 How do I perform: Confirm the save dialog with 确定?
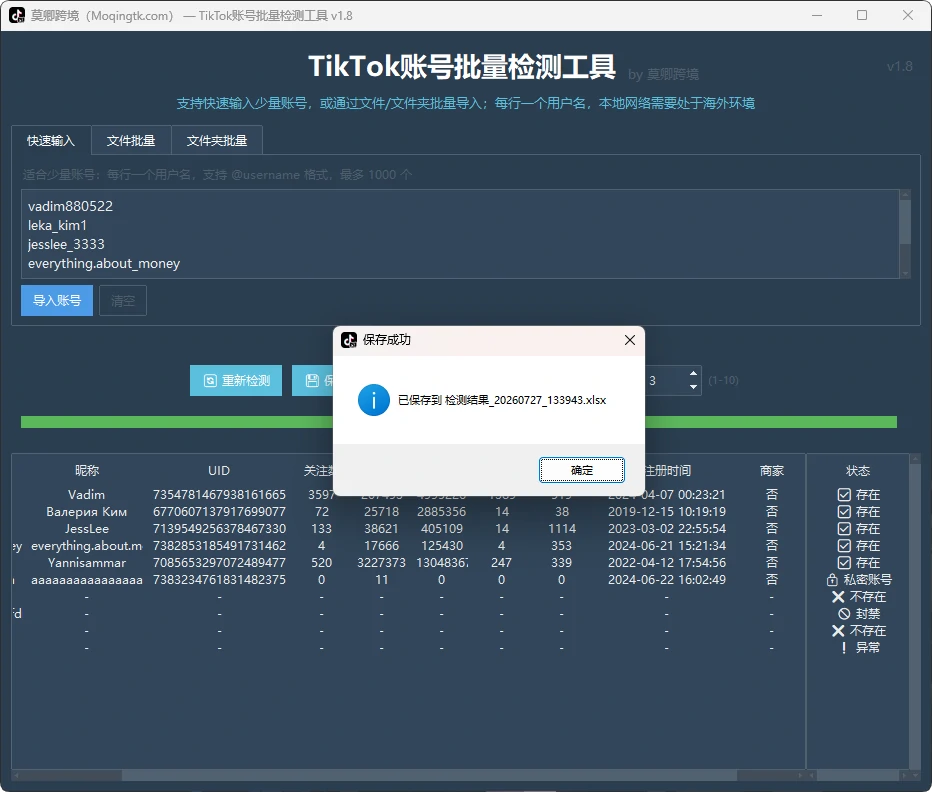click(x=581, y=470)
